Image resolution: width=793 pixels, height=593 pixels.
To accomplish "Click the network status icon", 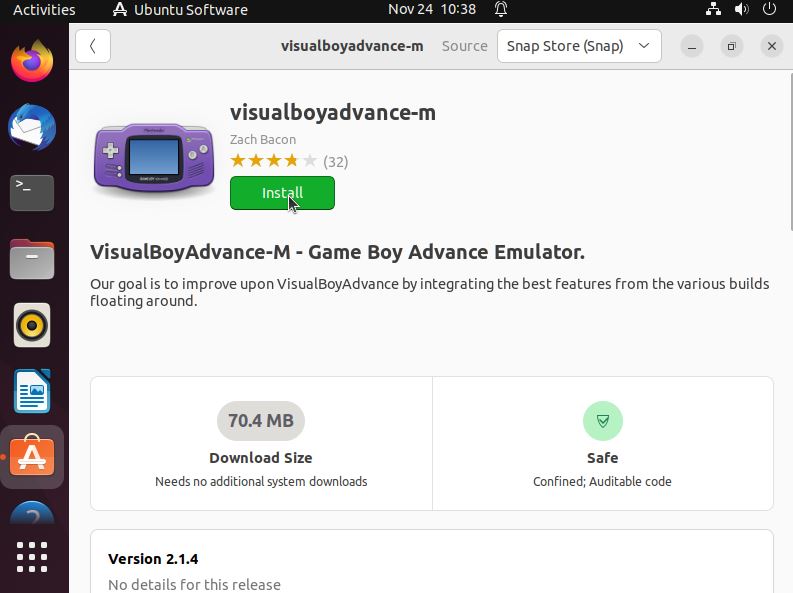I will point(714,9).
